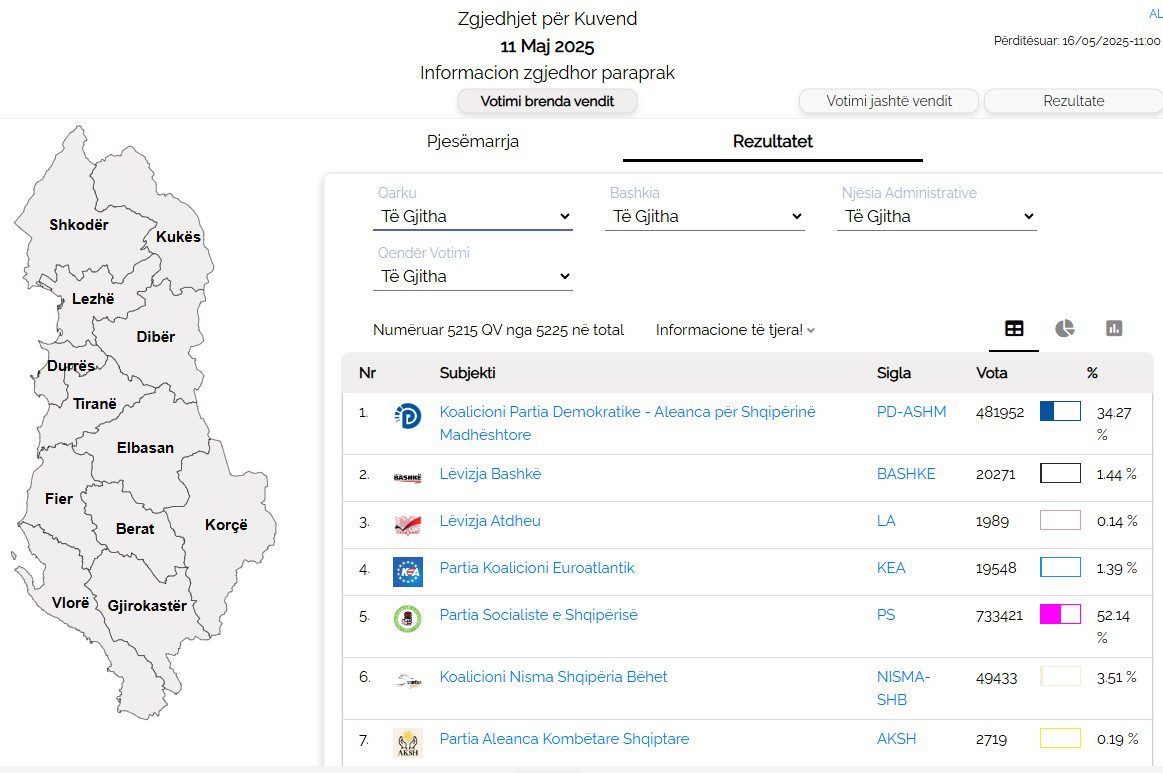Image resolution: width=1163 pixels, height=773 pixels.
Task: Click NISMA-SHB cream percentage bar
Action: coord(1060,676)
